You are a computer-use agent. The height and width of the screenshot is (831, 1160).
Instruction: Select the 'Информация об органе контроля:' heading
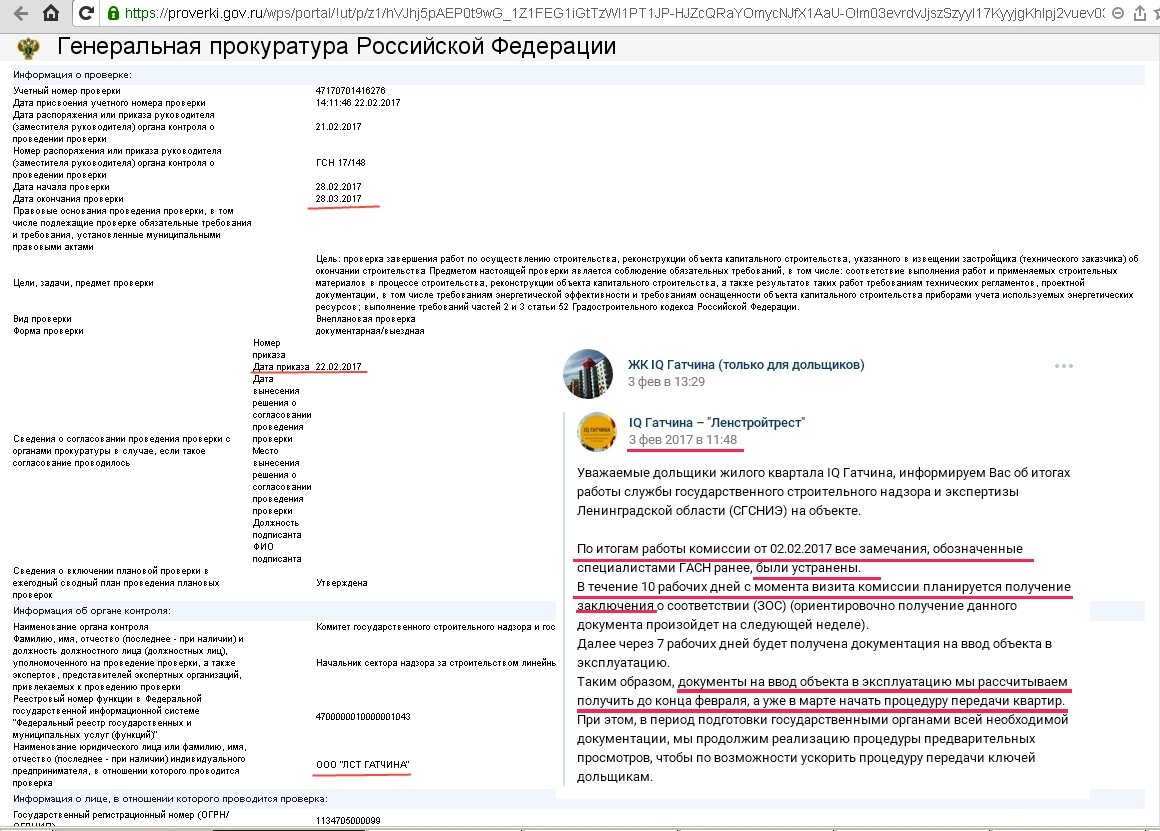[92, 610]
